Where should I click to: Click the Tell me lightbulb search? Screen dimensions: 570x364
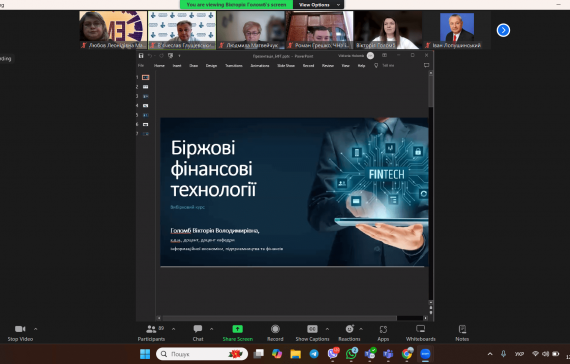(x=385, y=65)
